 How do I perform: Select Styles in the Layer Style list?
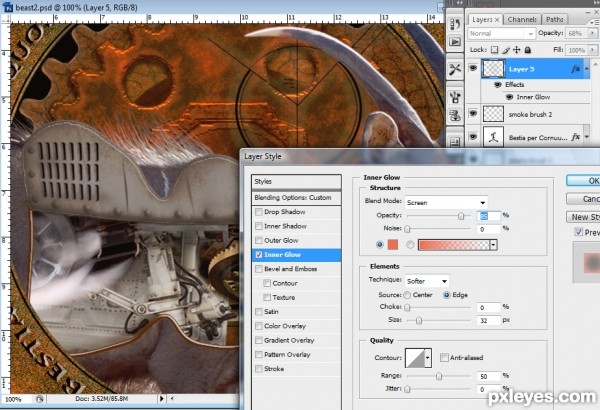[x=296, y=181]
